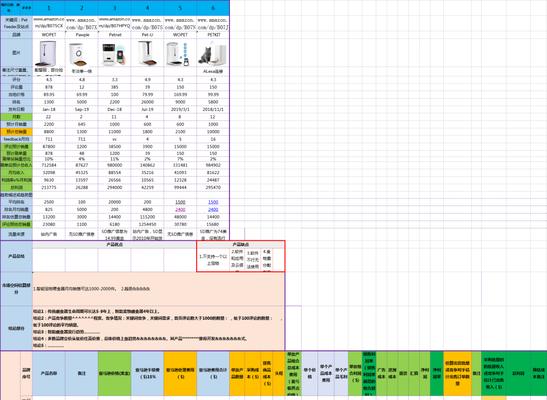Image resolution: width=547 pixels, height=400 pixels.
Task: Select the cell with value 23080
Action: (48, 224)
